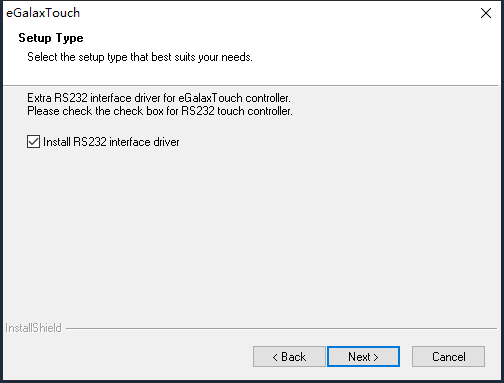Click the eGalaxTouch window title text
This screenshot has height=383, width=504.
click(43, 13)
